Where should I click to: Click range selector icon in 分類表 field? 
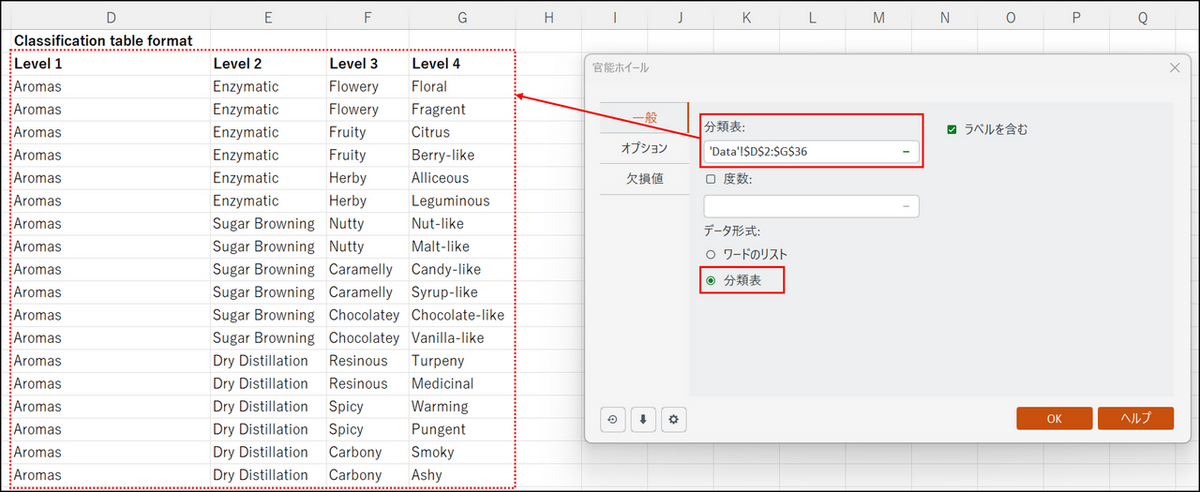pos(905,151)
